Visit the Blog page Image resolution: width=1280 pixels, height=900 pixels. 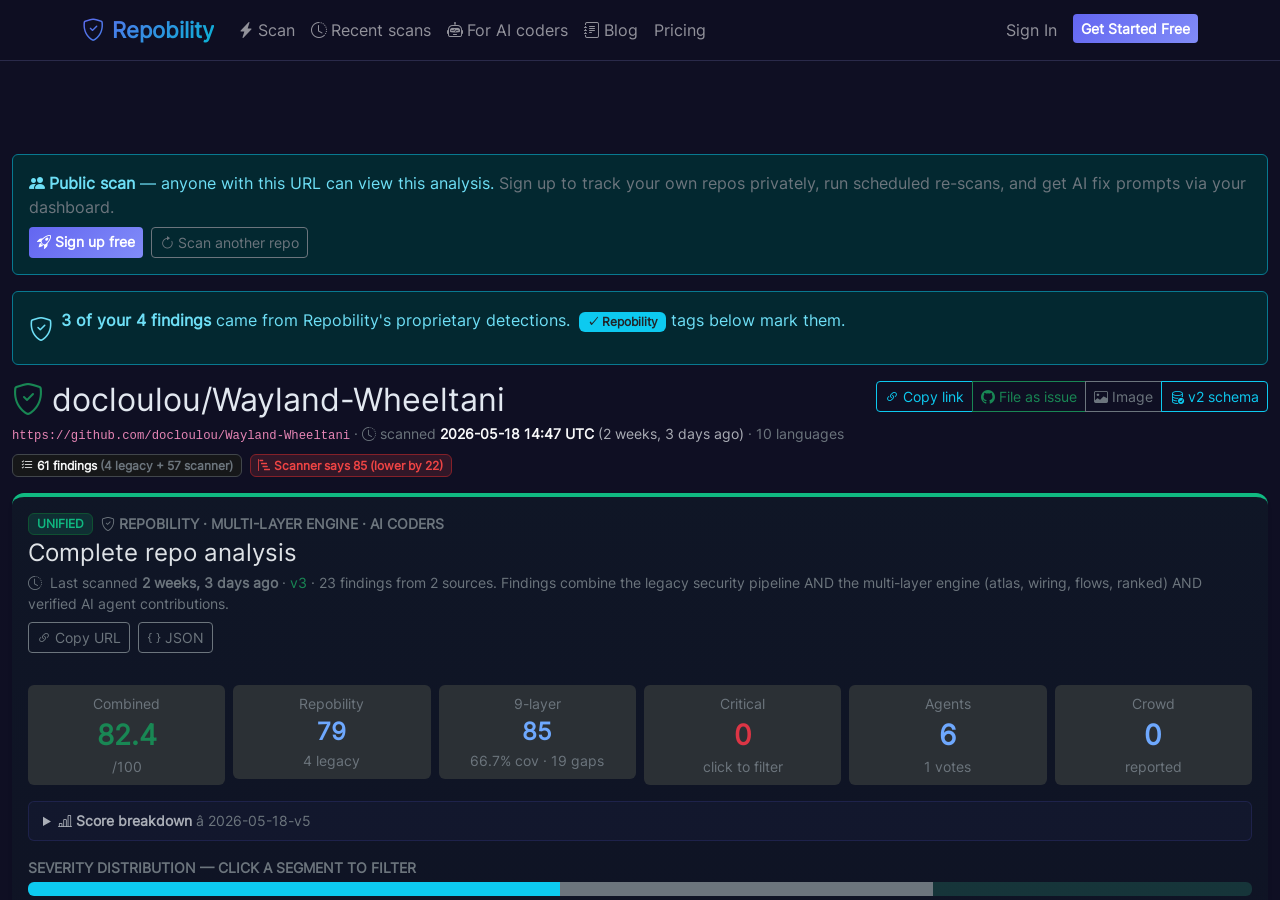tap(611, 30)
